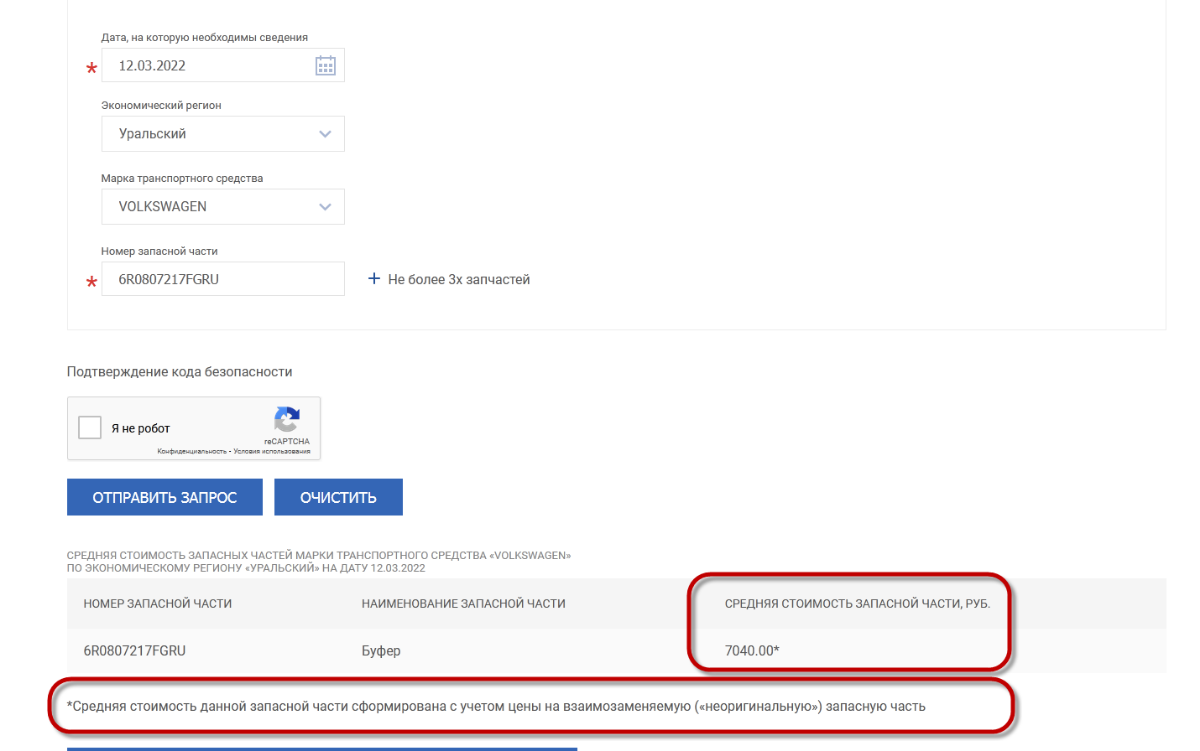Click the footnote about неоригинальную spare part

click(496, 706)
